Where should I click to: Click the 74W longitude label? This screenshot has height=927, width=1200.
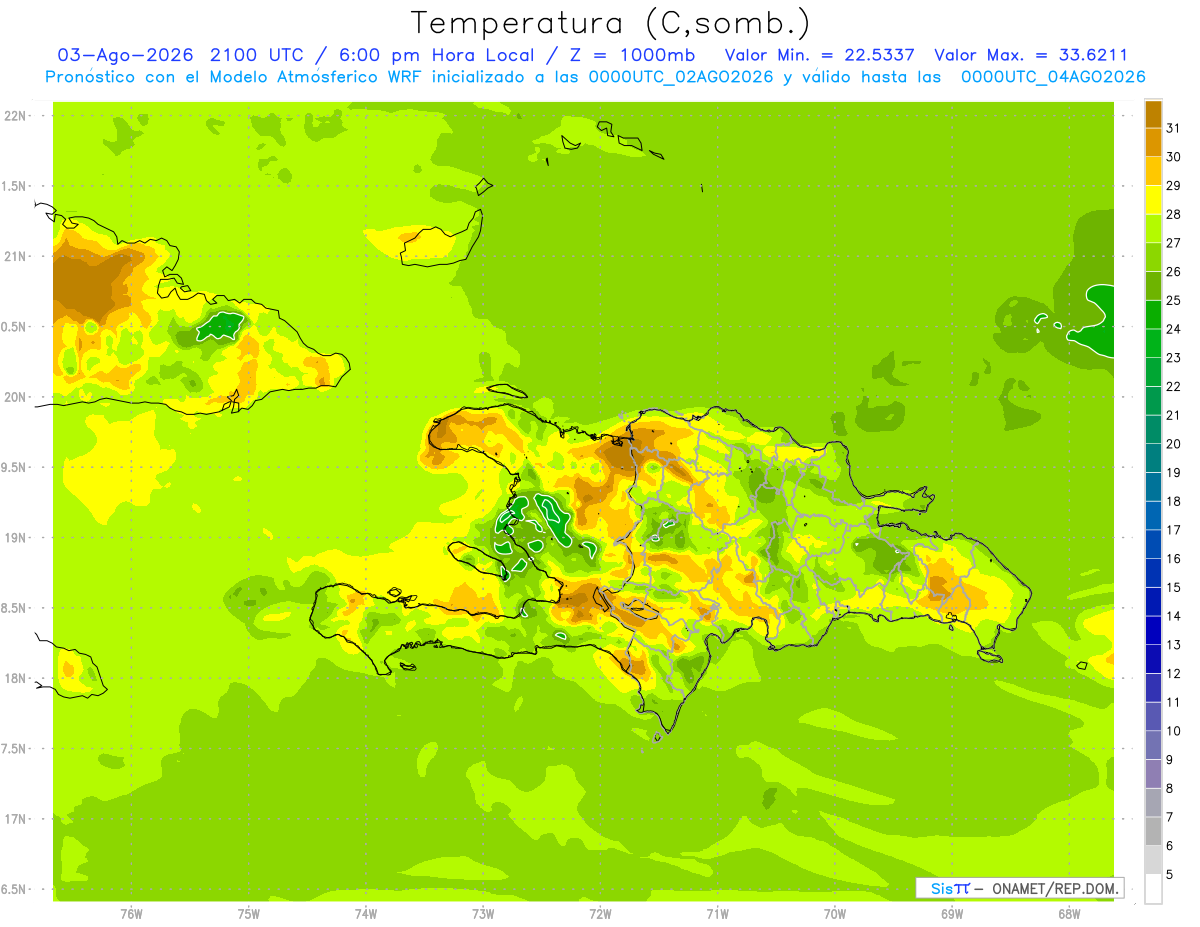coord(366,913)
